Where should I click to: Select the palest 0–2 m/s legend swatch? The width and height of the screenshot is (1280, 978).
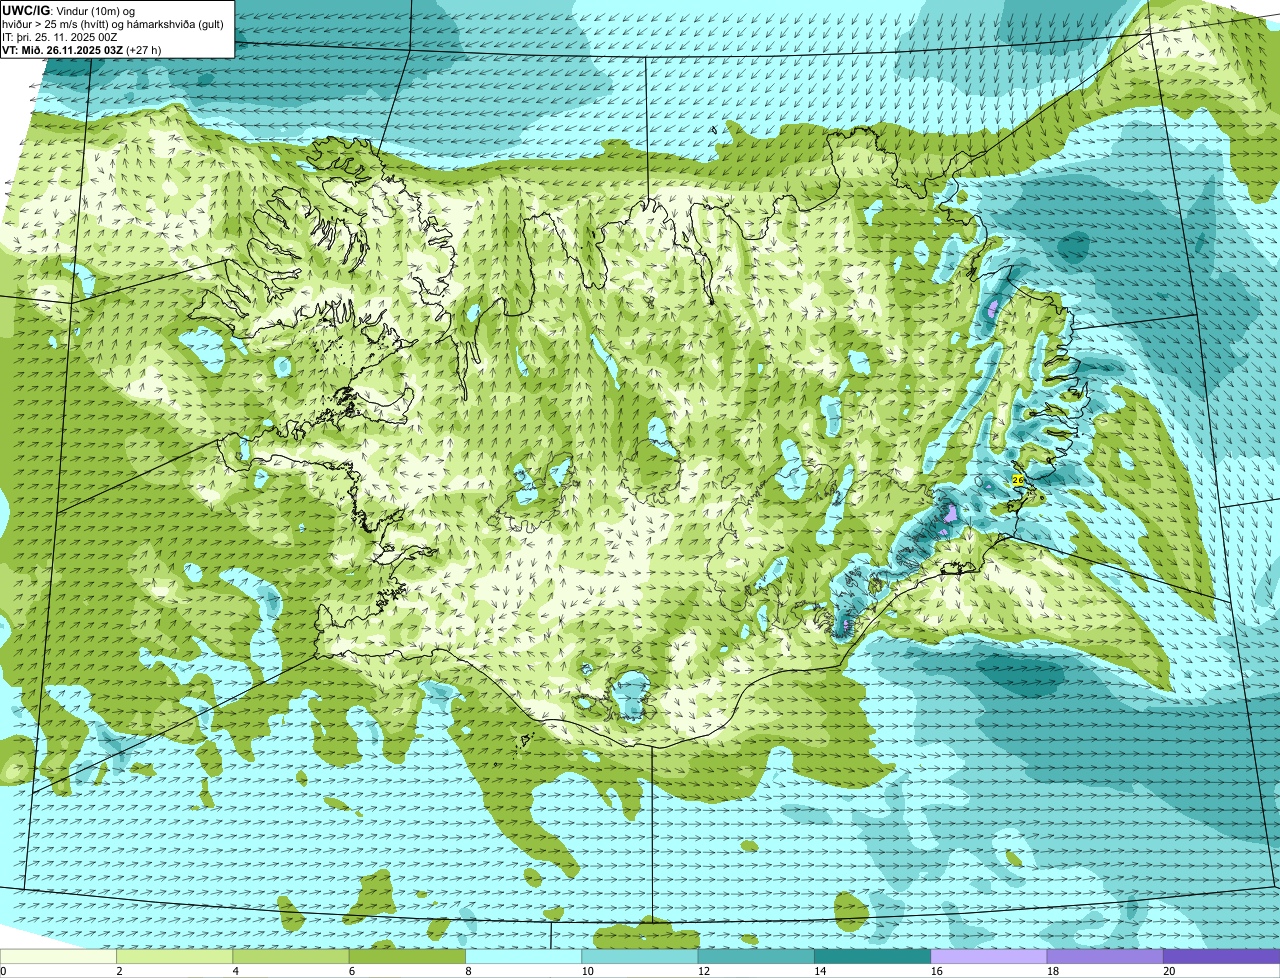point(58,956)
